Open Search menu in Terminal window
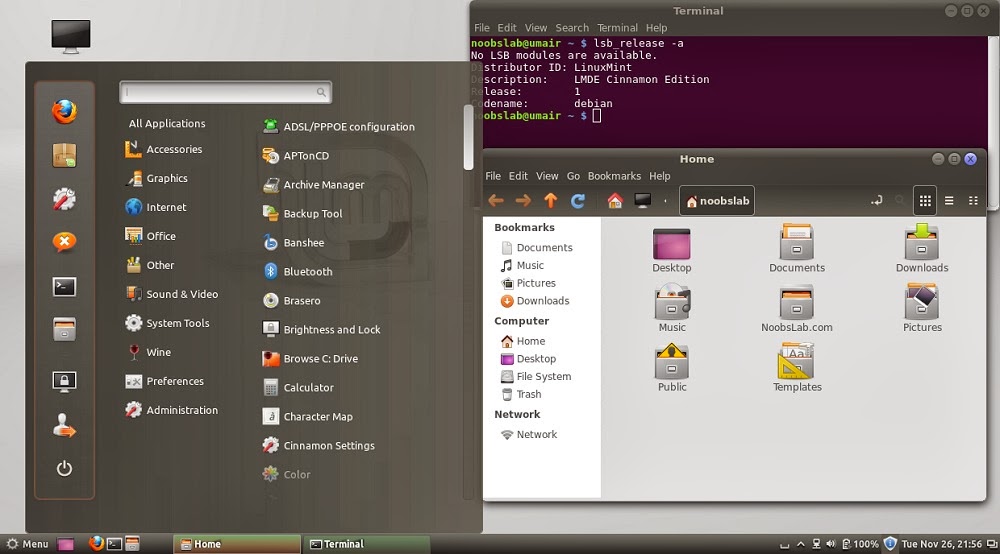Image resolution: width=1000 pixels, height=554 pixels. tap(572, 28)
